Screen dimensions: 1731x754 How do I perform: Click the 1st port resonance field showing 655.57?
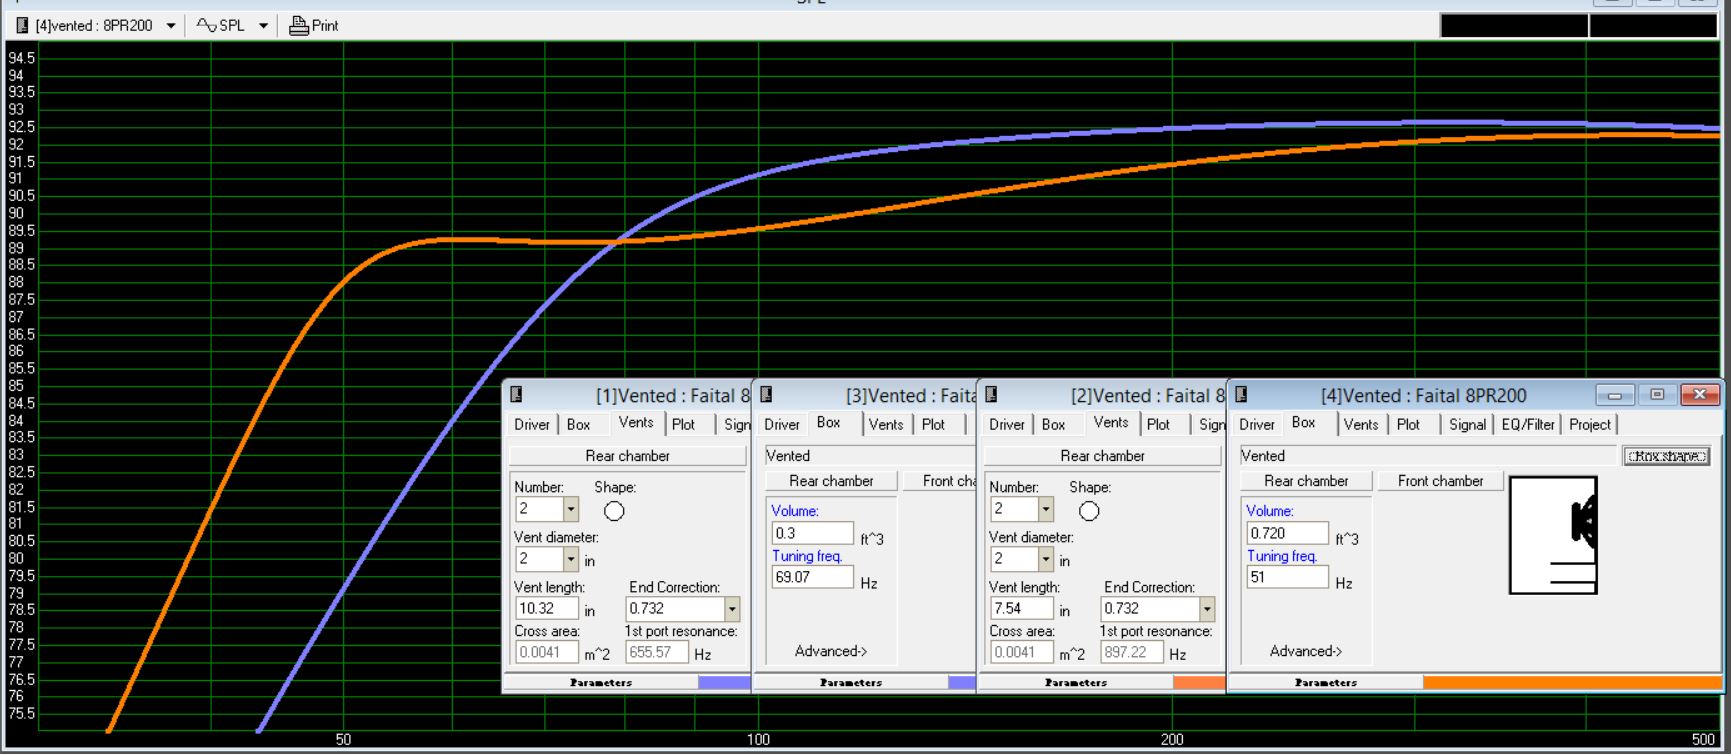[x=657, y=653]
